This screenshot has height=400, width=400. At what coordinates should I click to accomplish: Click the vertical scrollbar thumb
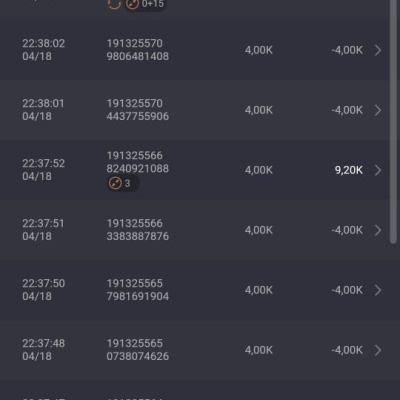393,122
